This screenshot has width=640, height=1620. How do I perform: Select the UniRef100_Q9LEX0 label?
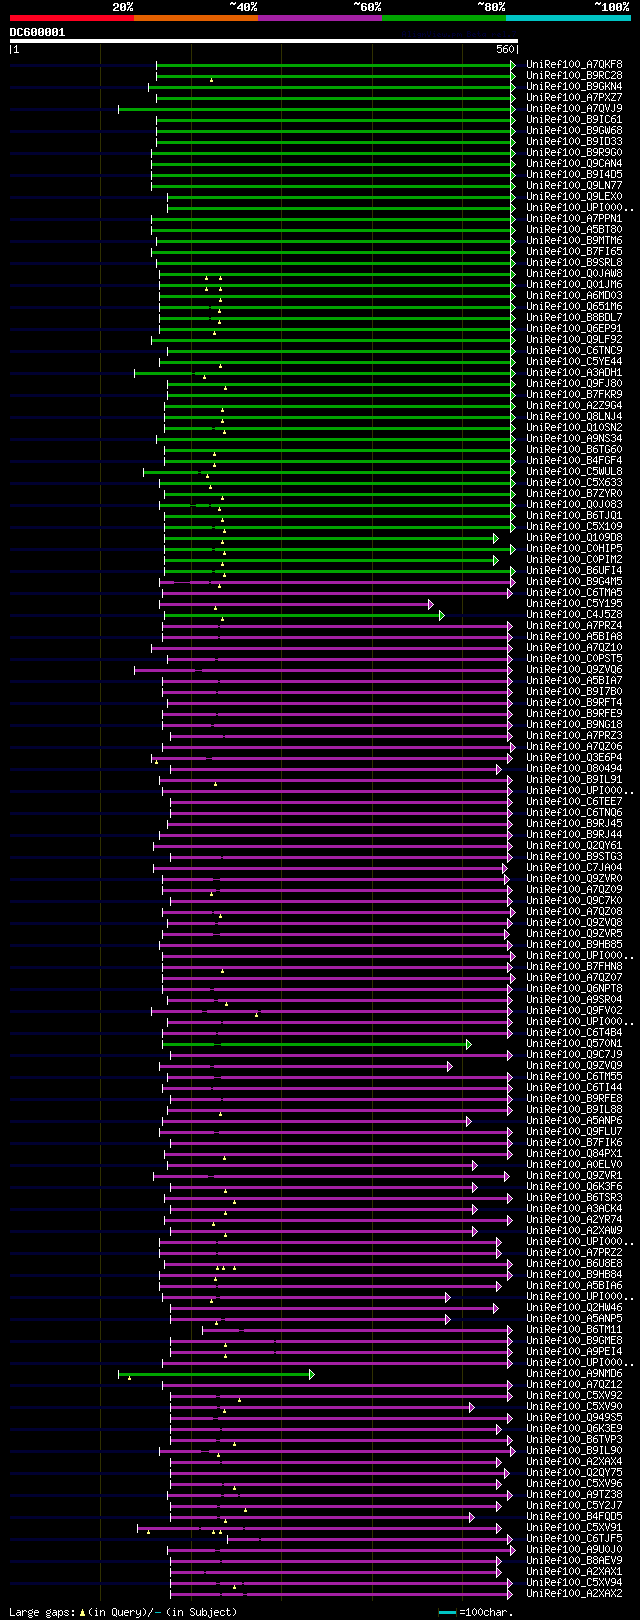coord(574,196)
